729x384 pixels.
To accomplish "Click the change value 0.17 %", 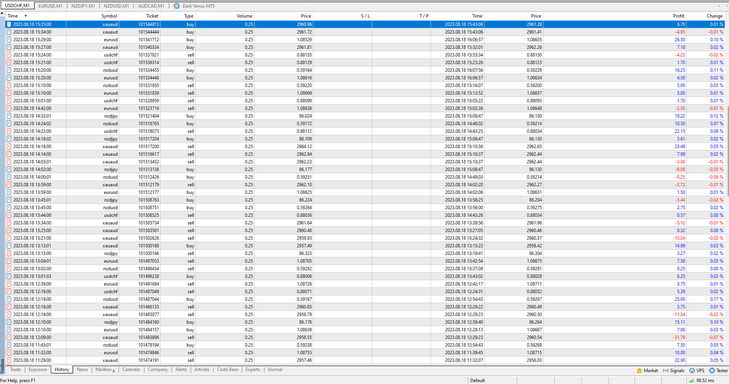I will click(x=716, y=299).
